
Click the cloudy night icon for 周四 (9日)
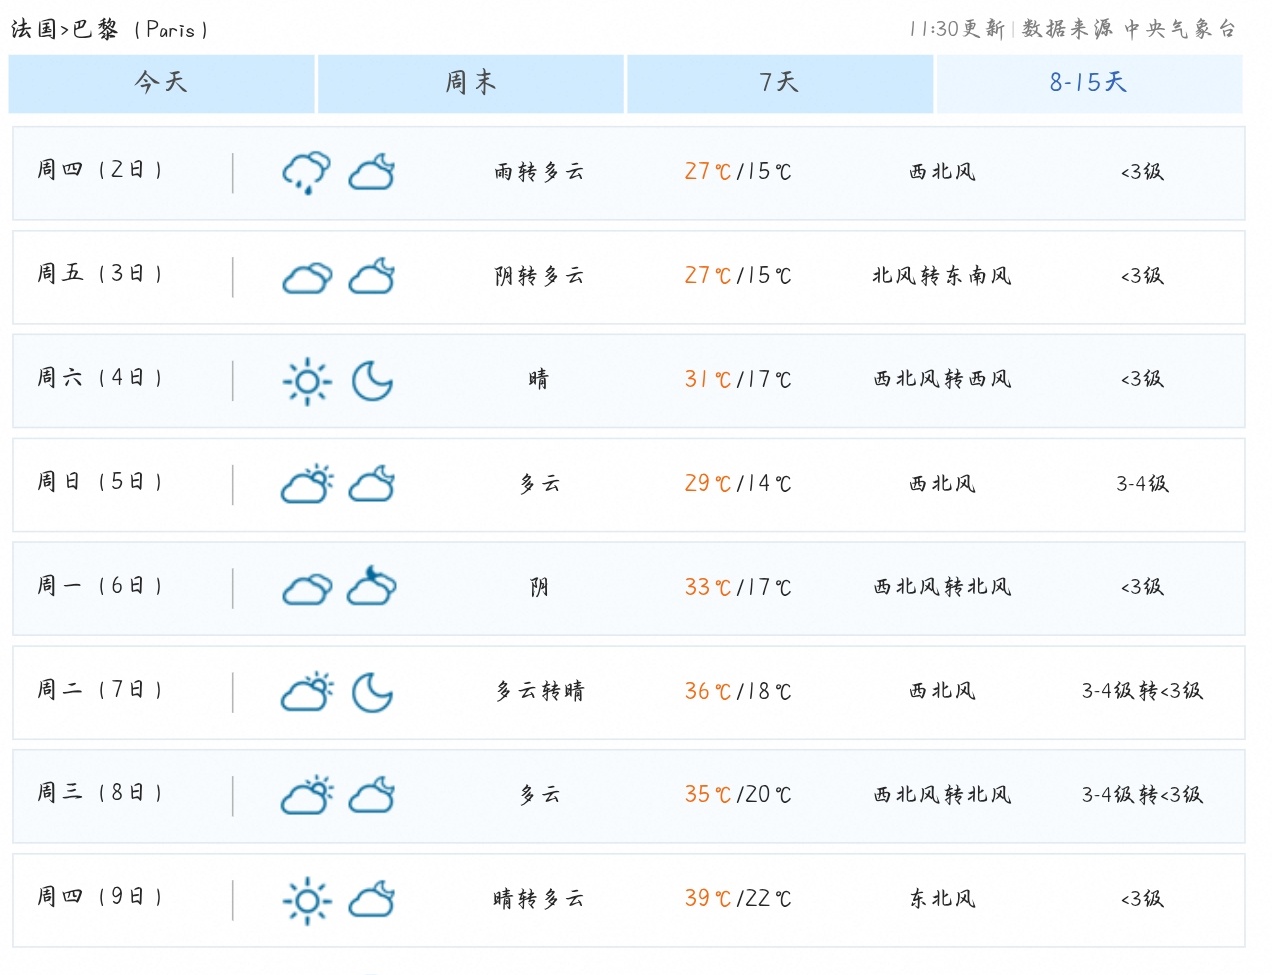(x=372, y=900)
